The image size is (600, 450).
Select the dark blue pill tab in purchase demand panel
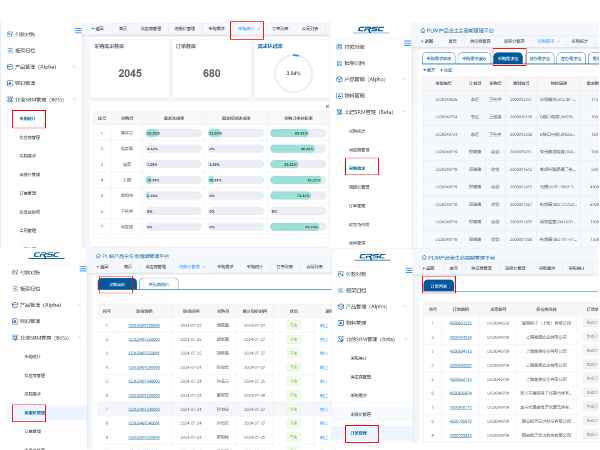pyautogui.click(x=509, y=59)
